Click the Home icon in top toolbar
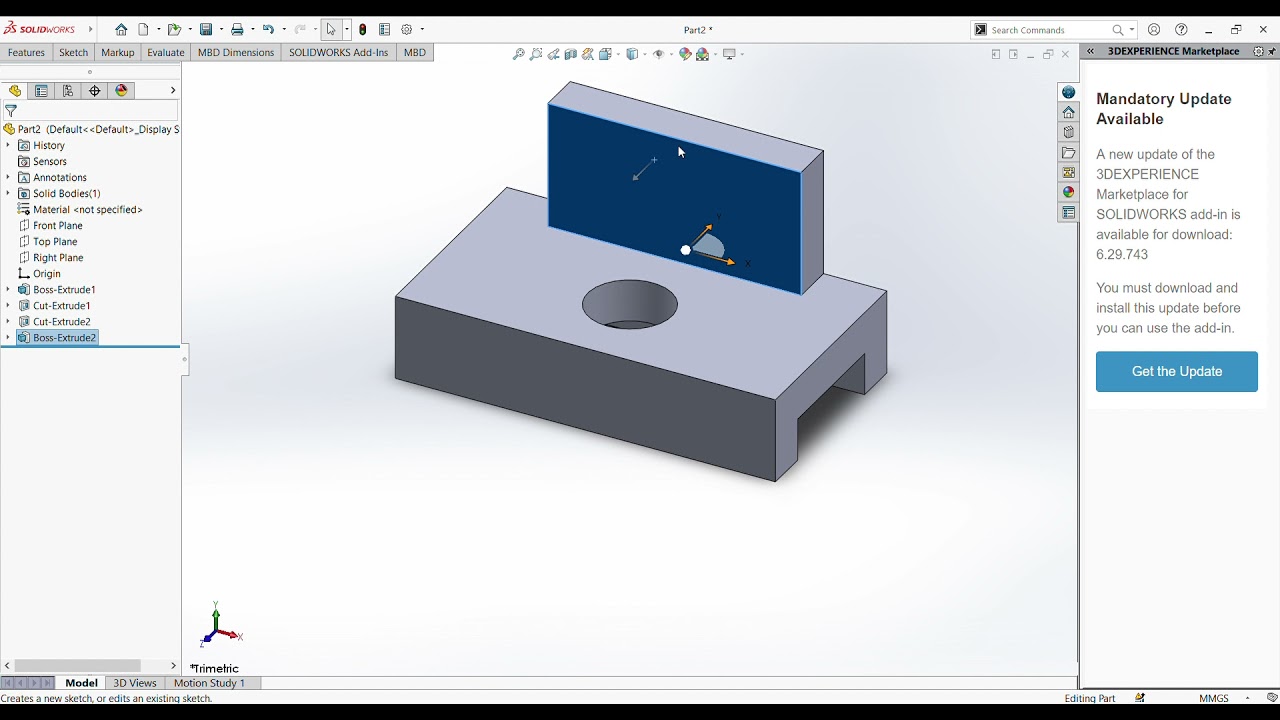This screenshot has width=1280, height=720. (x=121, y=30)
